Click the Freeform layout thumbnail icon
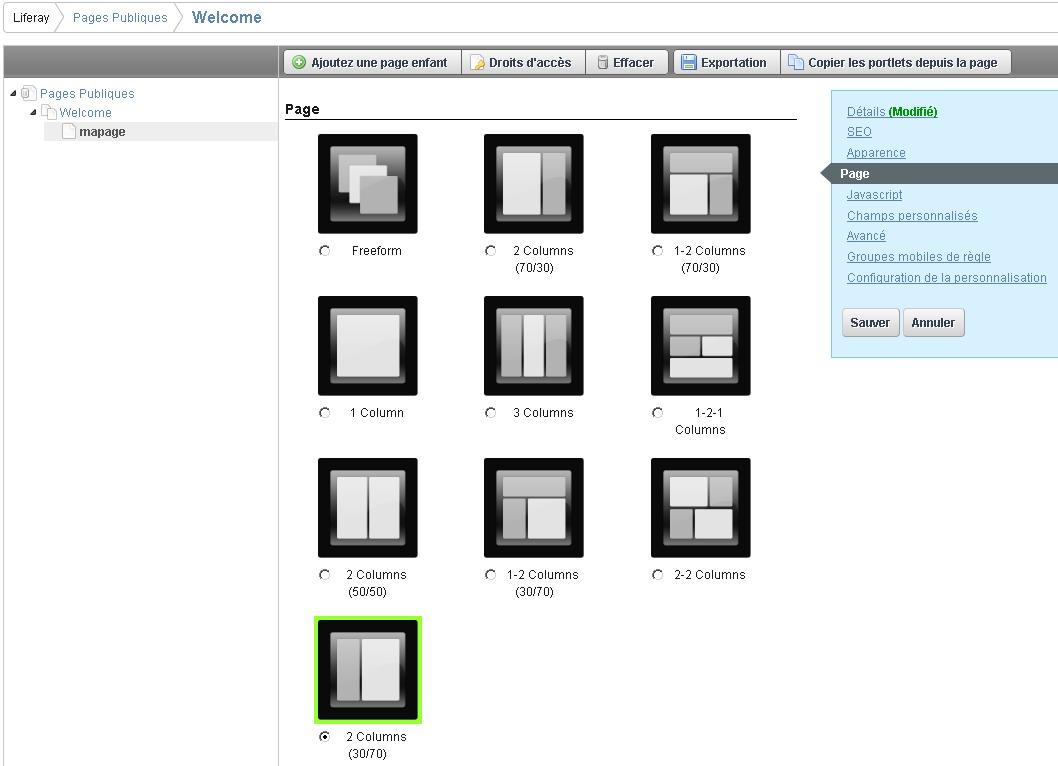The height and width of the screenshot is (766, 1058). [x=367, y=184]
